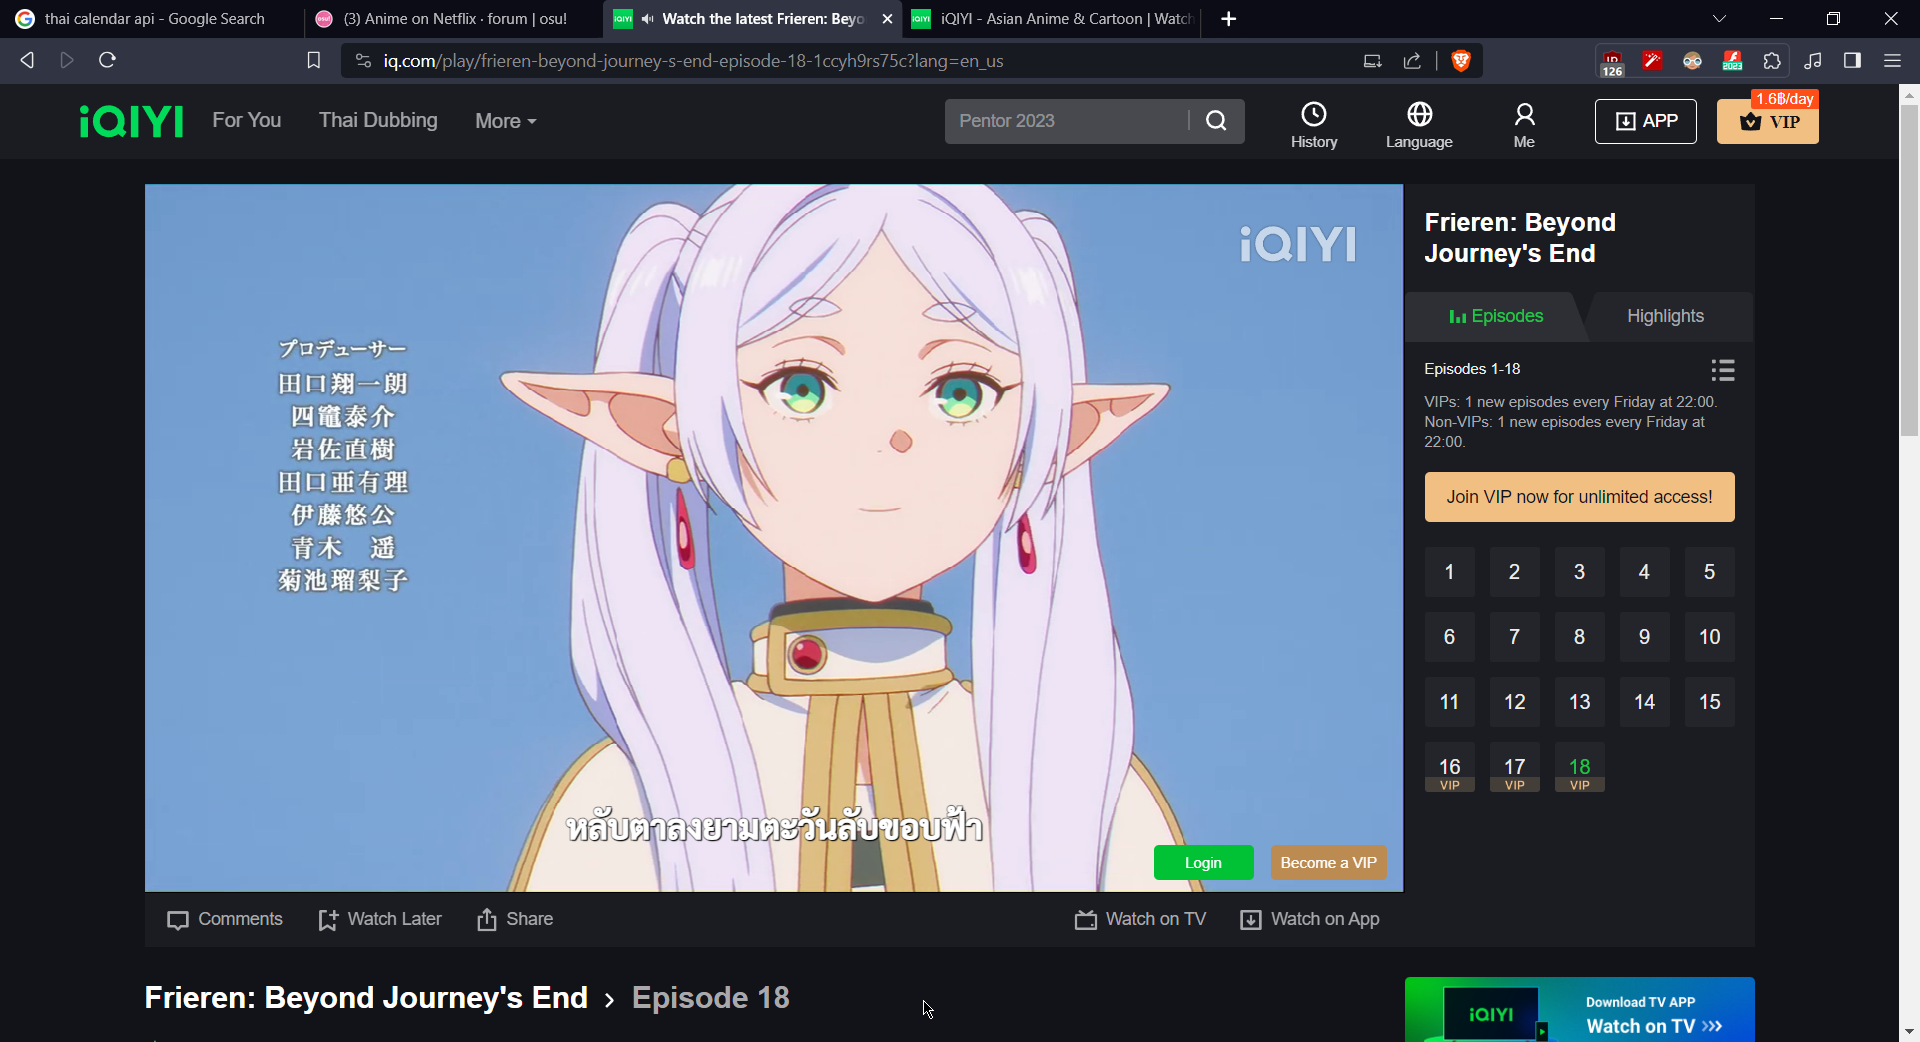1920x1042 pixels.
Task: Open a new browser tab
Action: (x=1229, y=19)
